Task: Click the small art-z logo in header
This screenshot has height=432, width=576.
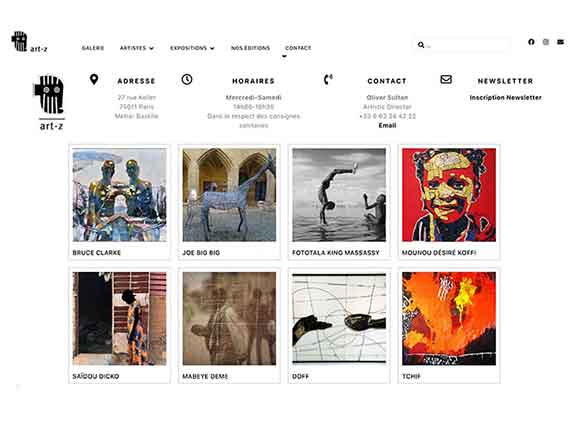Action: coord(29,42)
